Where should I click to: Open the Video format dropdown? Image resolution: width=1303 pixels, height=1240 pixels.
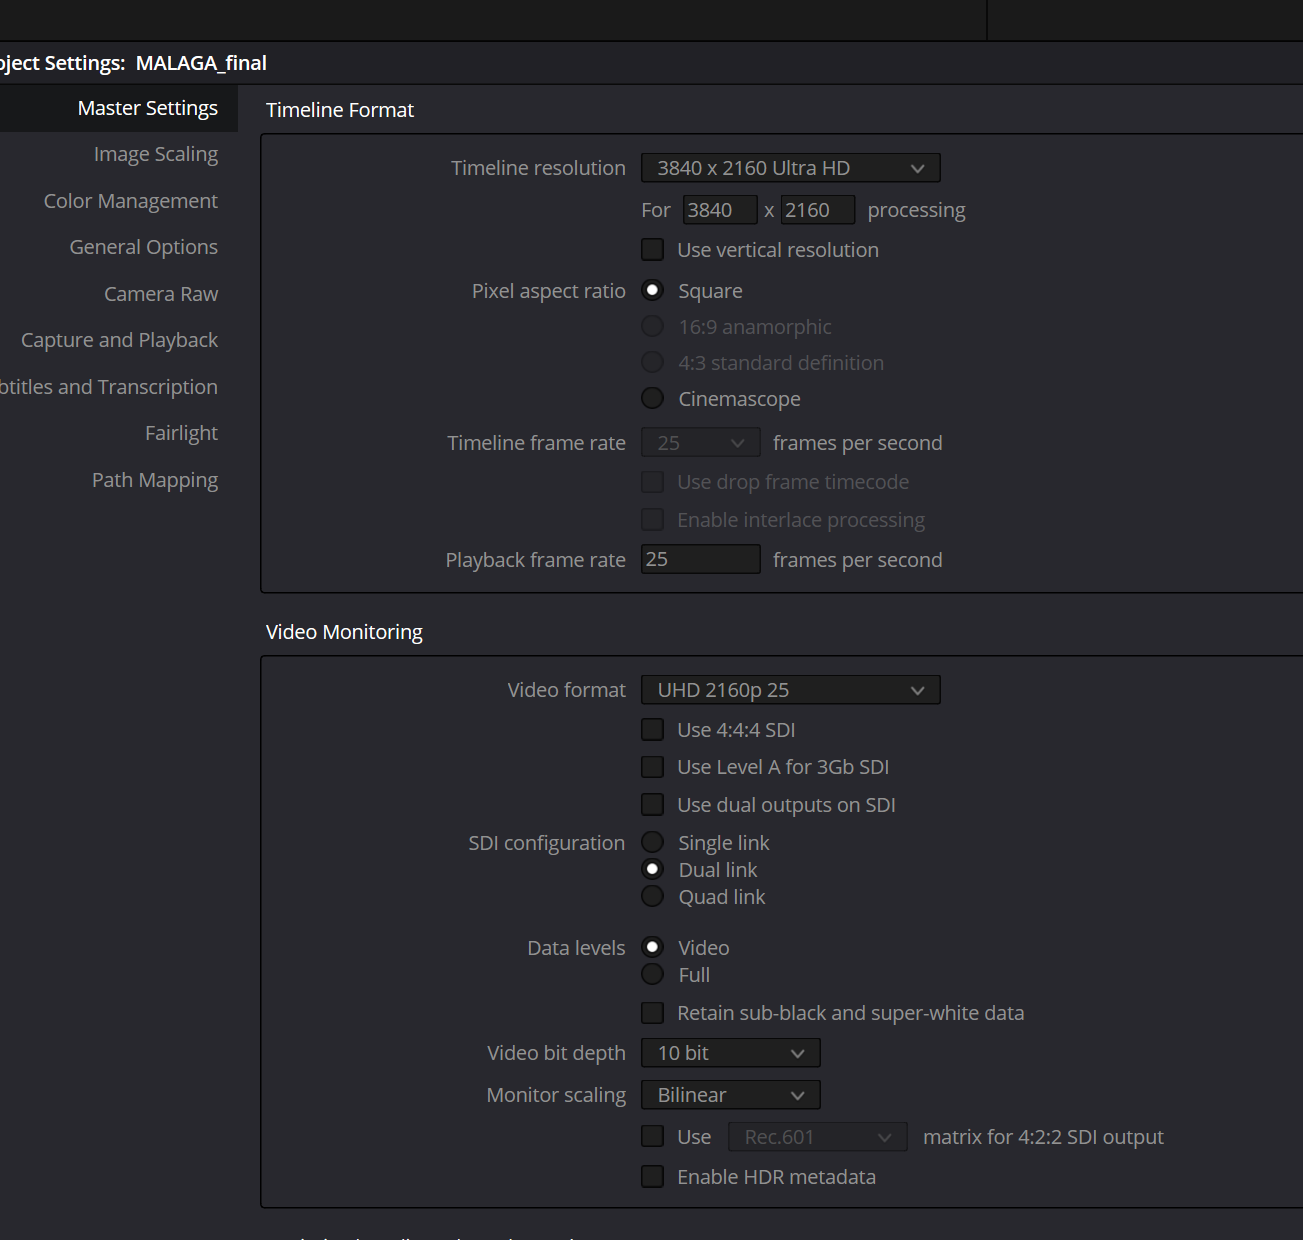[x=790, y=690]
